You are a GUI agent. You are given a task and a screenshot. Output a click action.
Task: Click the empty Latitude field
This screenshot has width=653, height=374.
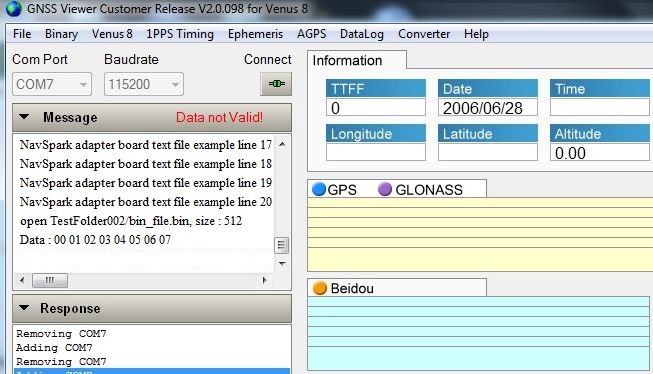coord(488,152)
